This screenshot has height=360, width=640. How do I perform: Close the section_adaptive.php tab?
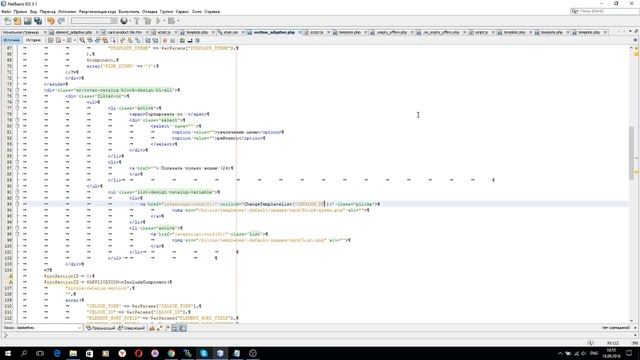[x=300, y=32]
